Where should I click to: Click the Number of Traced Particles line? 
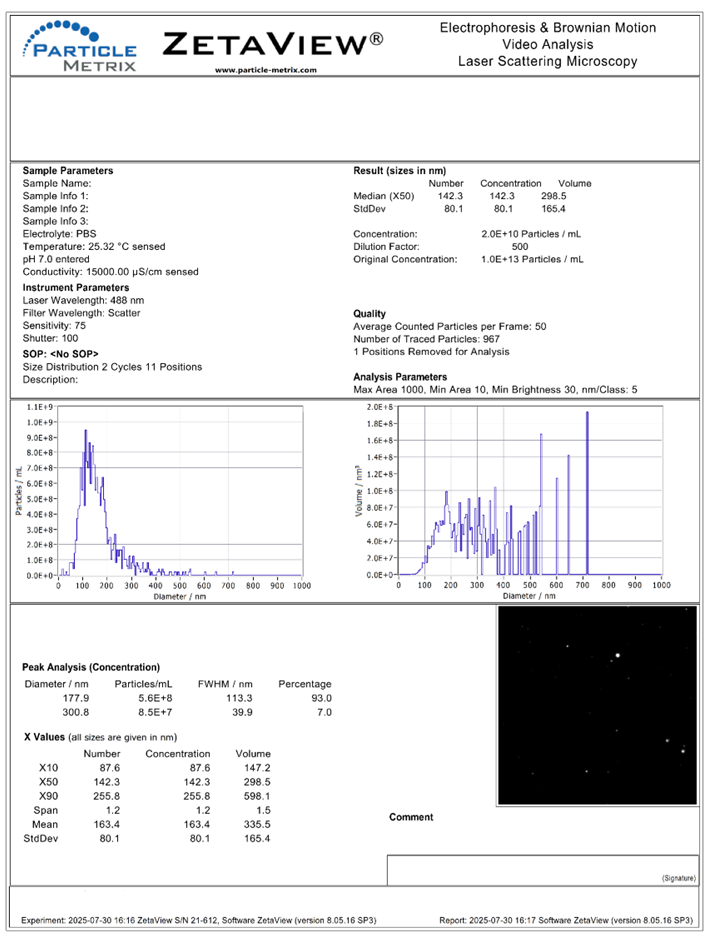426,339
